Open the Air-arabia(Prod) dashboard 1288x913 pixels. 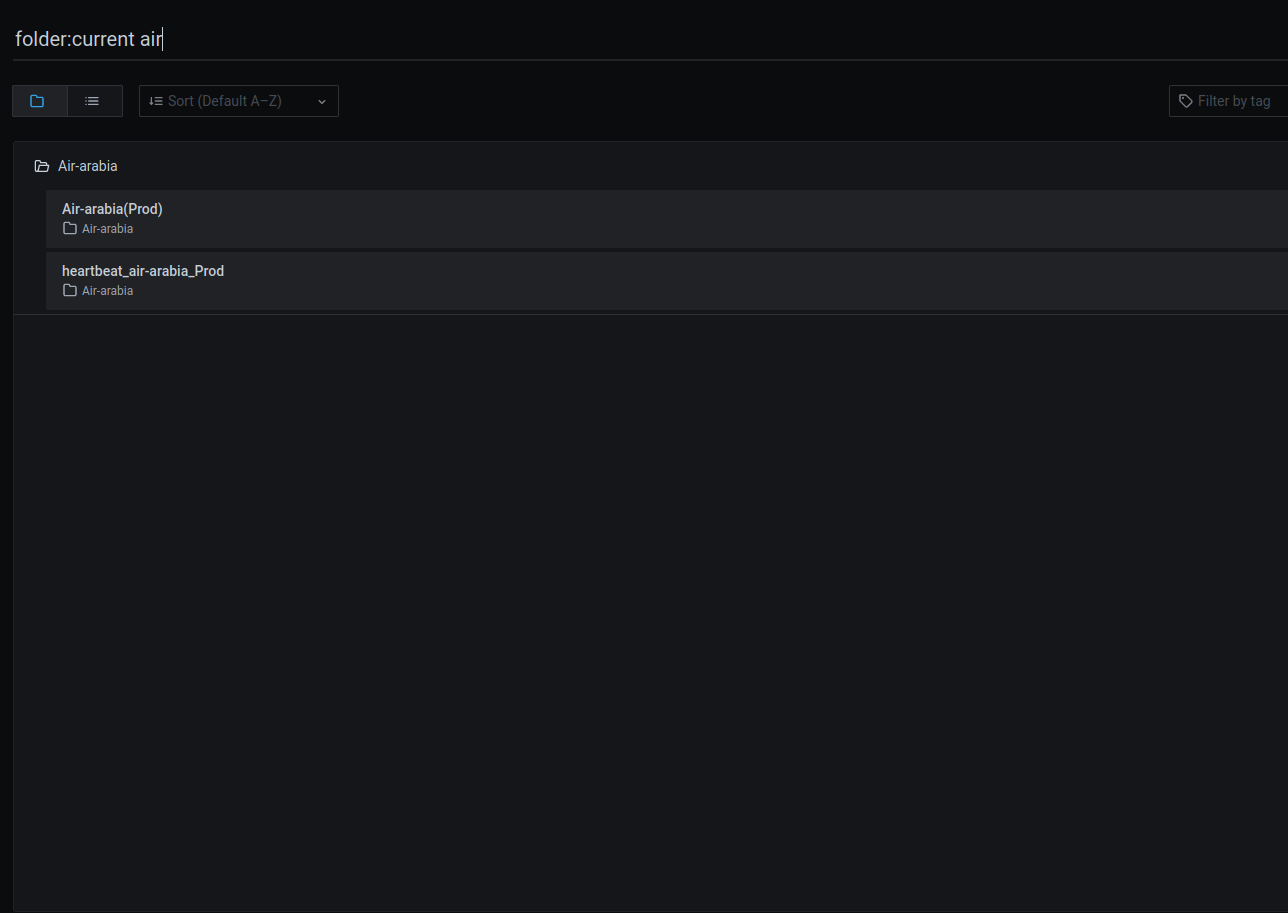point(112,208)
